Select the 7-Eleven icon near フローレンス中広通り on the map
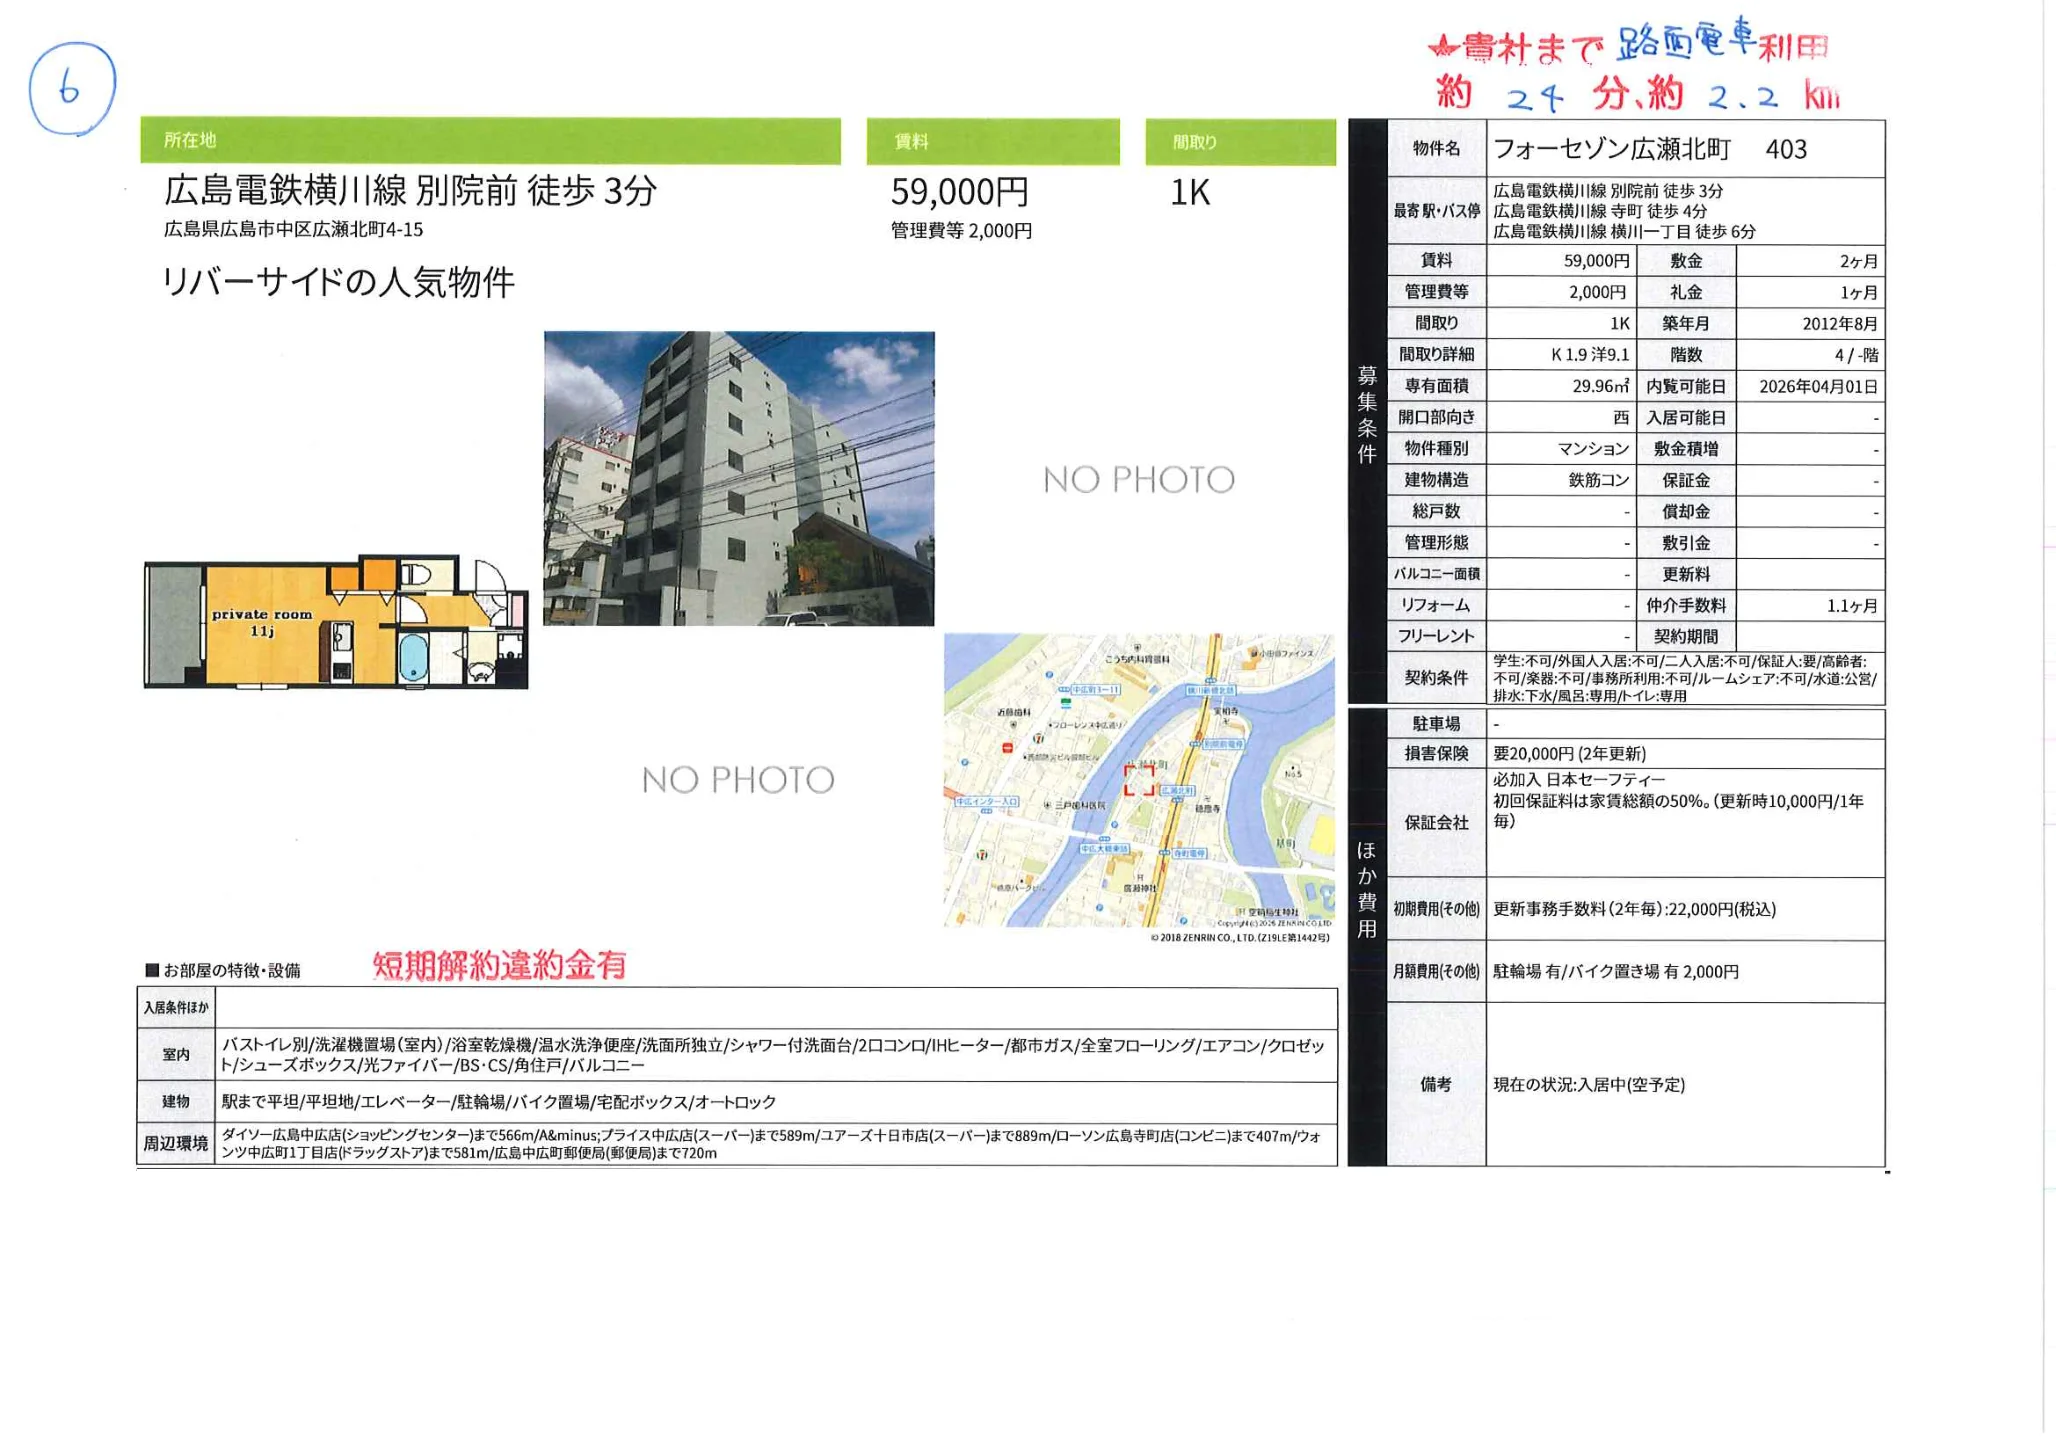 1039,738
